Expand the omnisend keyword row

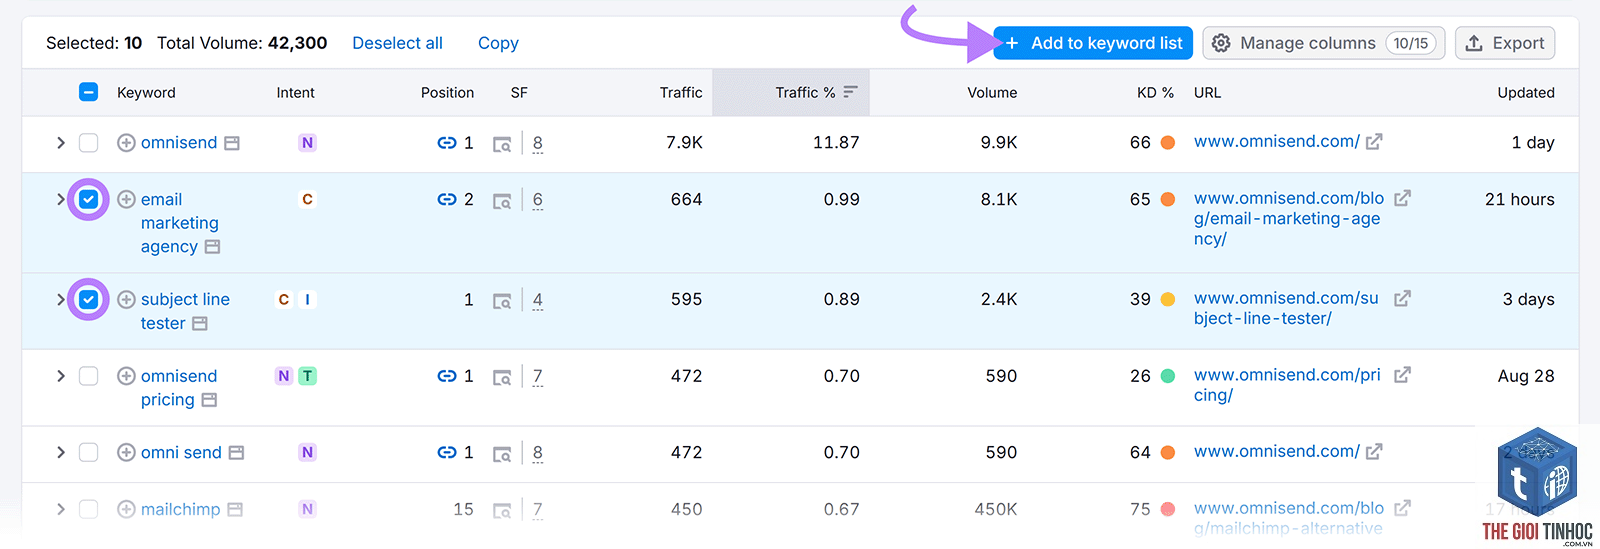61,143
